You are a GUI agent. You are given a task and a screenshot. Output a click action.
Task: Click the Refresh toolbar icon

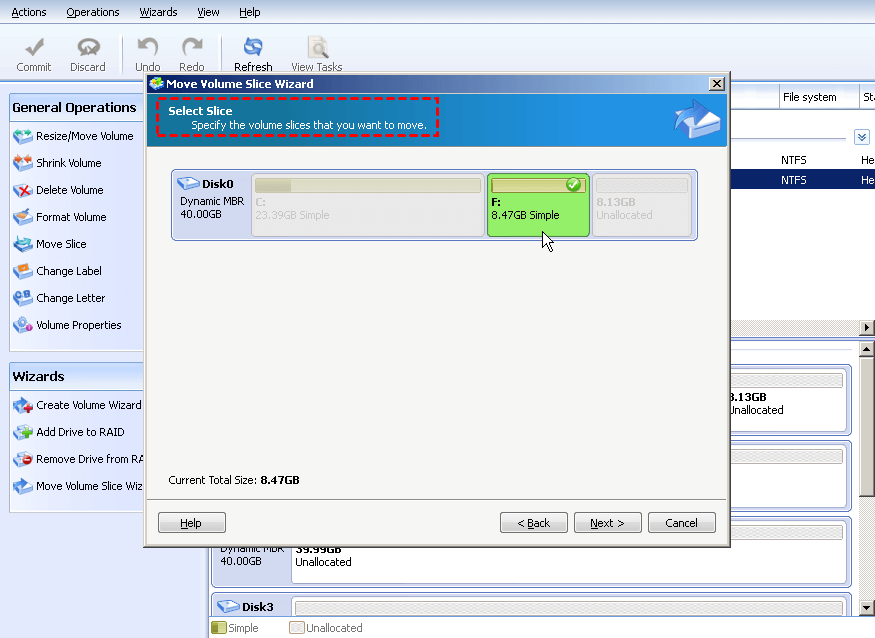pyautogui.click(x=253, y=47)
